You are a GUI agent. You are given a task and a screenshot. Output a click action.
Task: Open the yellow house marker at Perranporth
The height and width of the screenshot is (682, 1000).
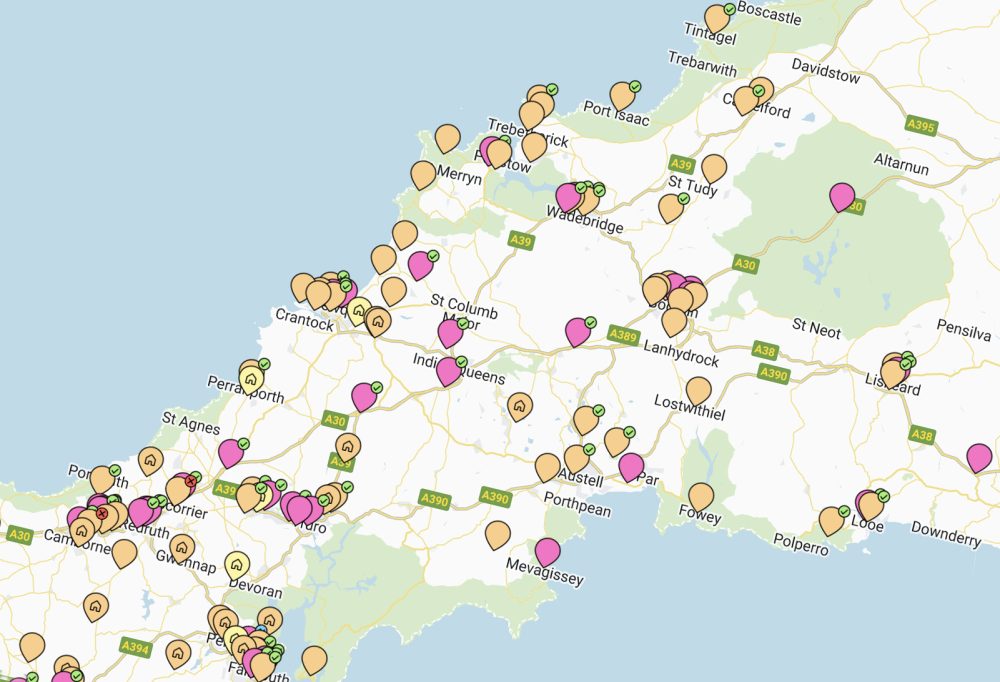click(x=250, y=380)
